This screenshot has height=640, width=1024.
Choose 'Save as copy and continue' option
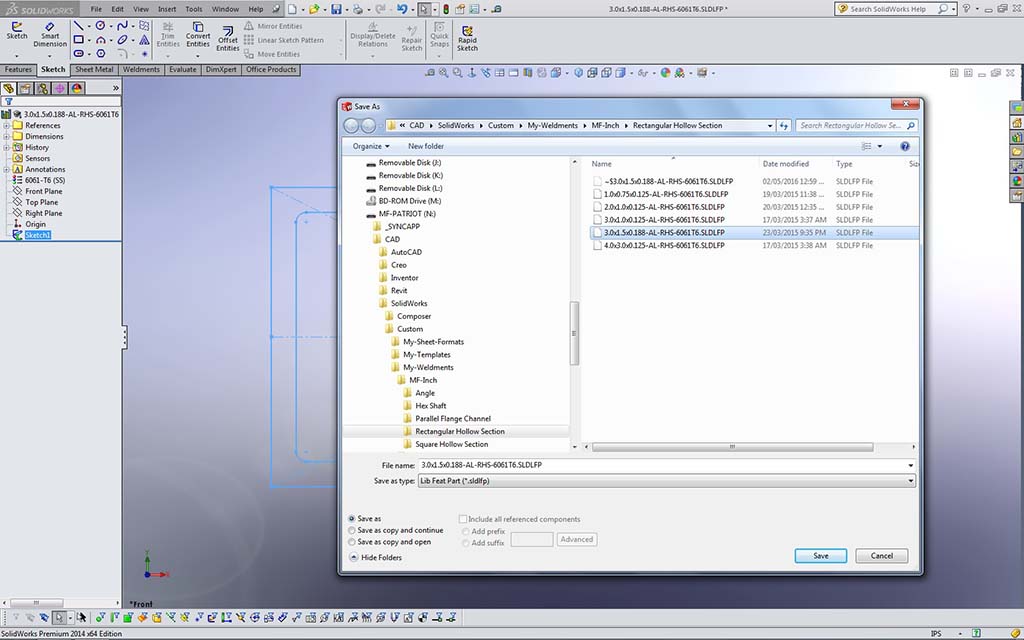click(x=352, y=531)
